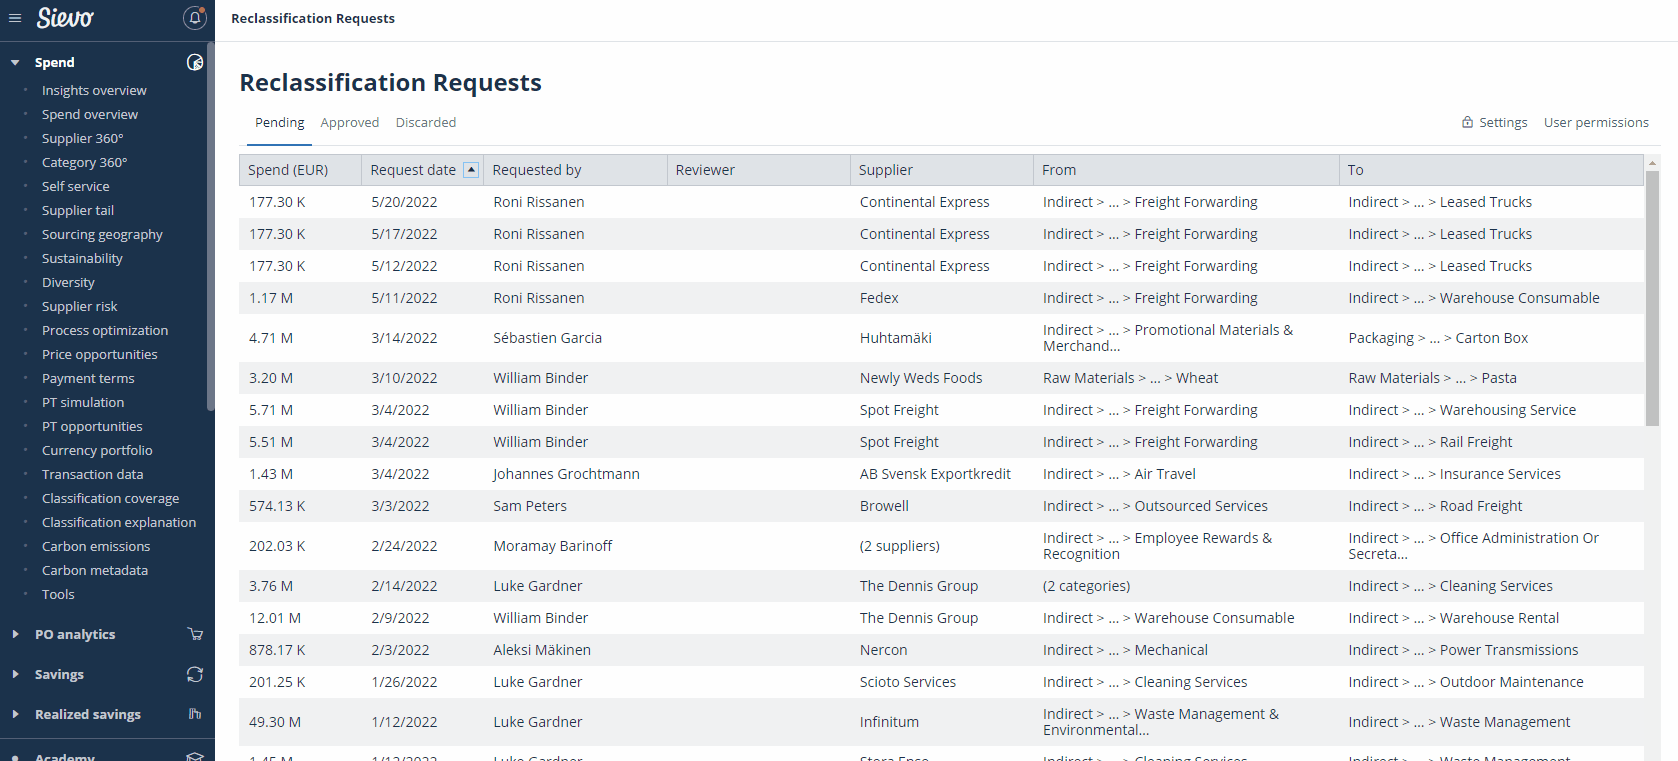Switch to the Approved tab
The image size is (1678, 761).
(x=349, y=122)
